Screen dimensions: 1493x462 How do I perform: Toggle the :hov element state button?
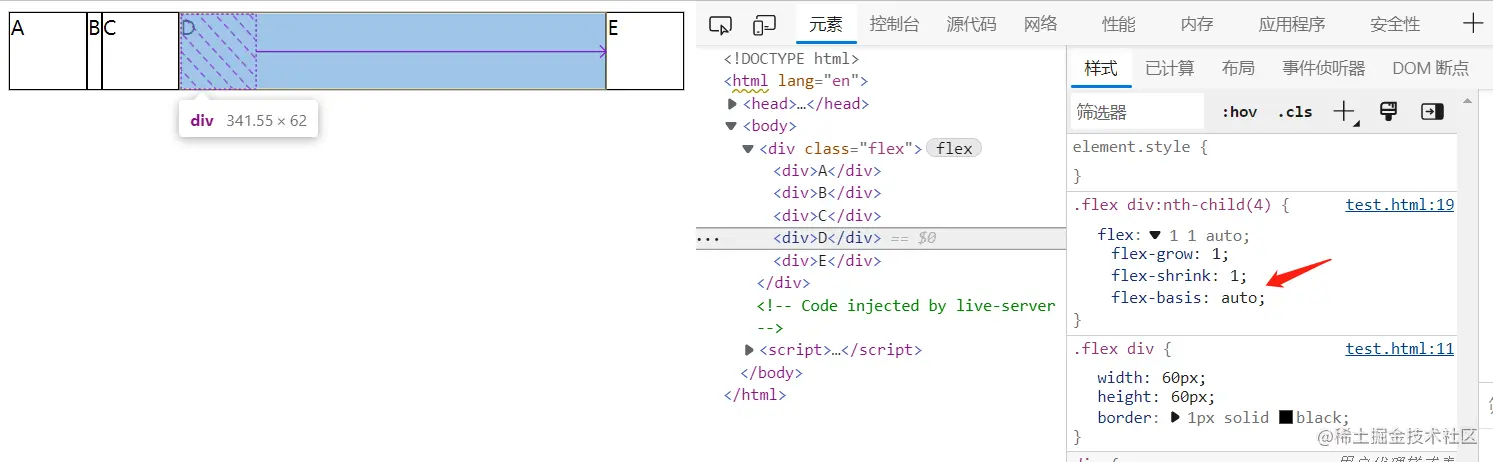[x=1239, y=112]
